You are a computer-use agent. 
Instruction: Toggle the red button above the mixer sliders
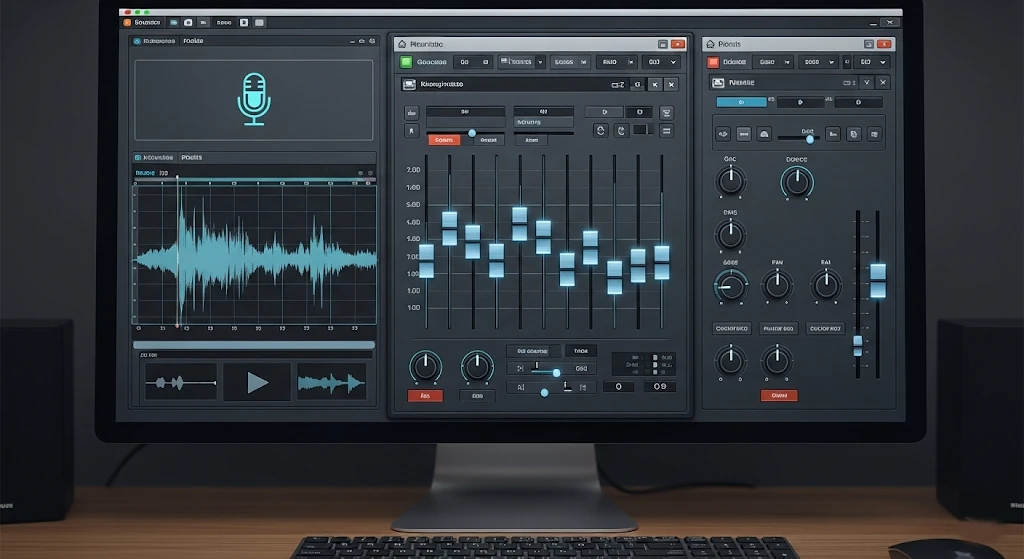(444, 140)
